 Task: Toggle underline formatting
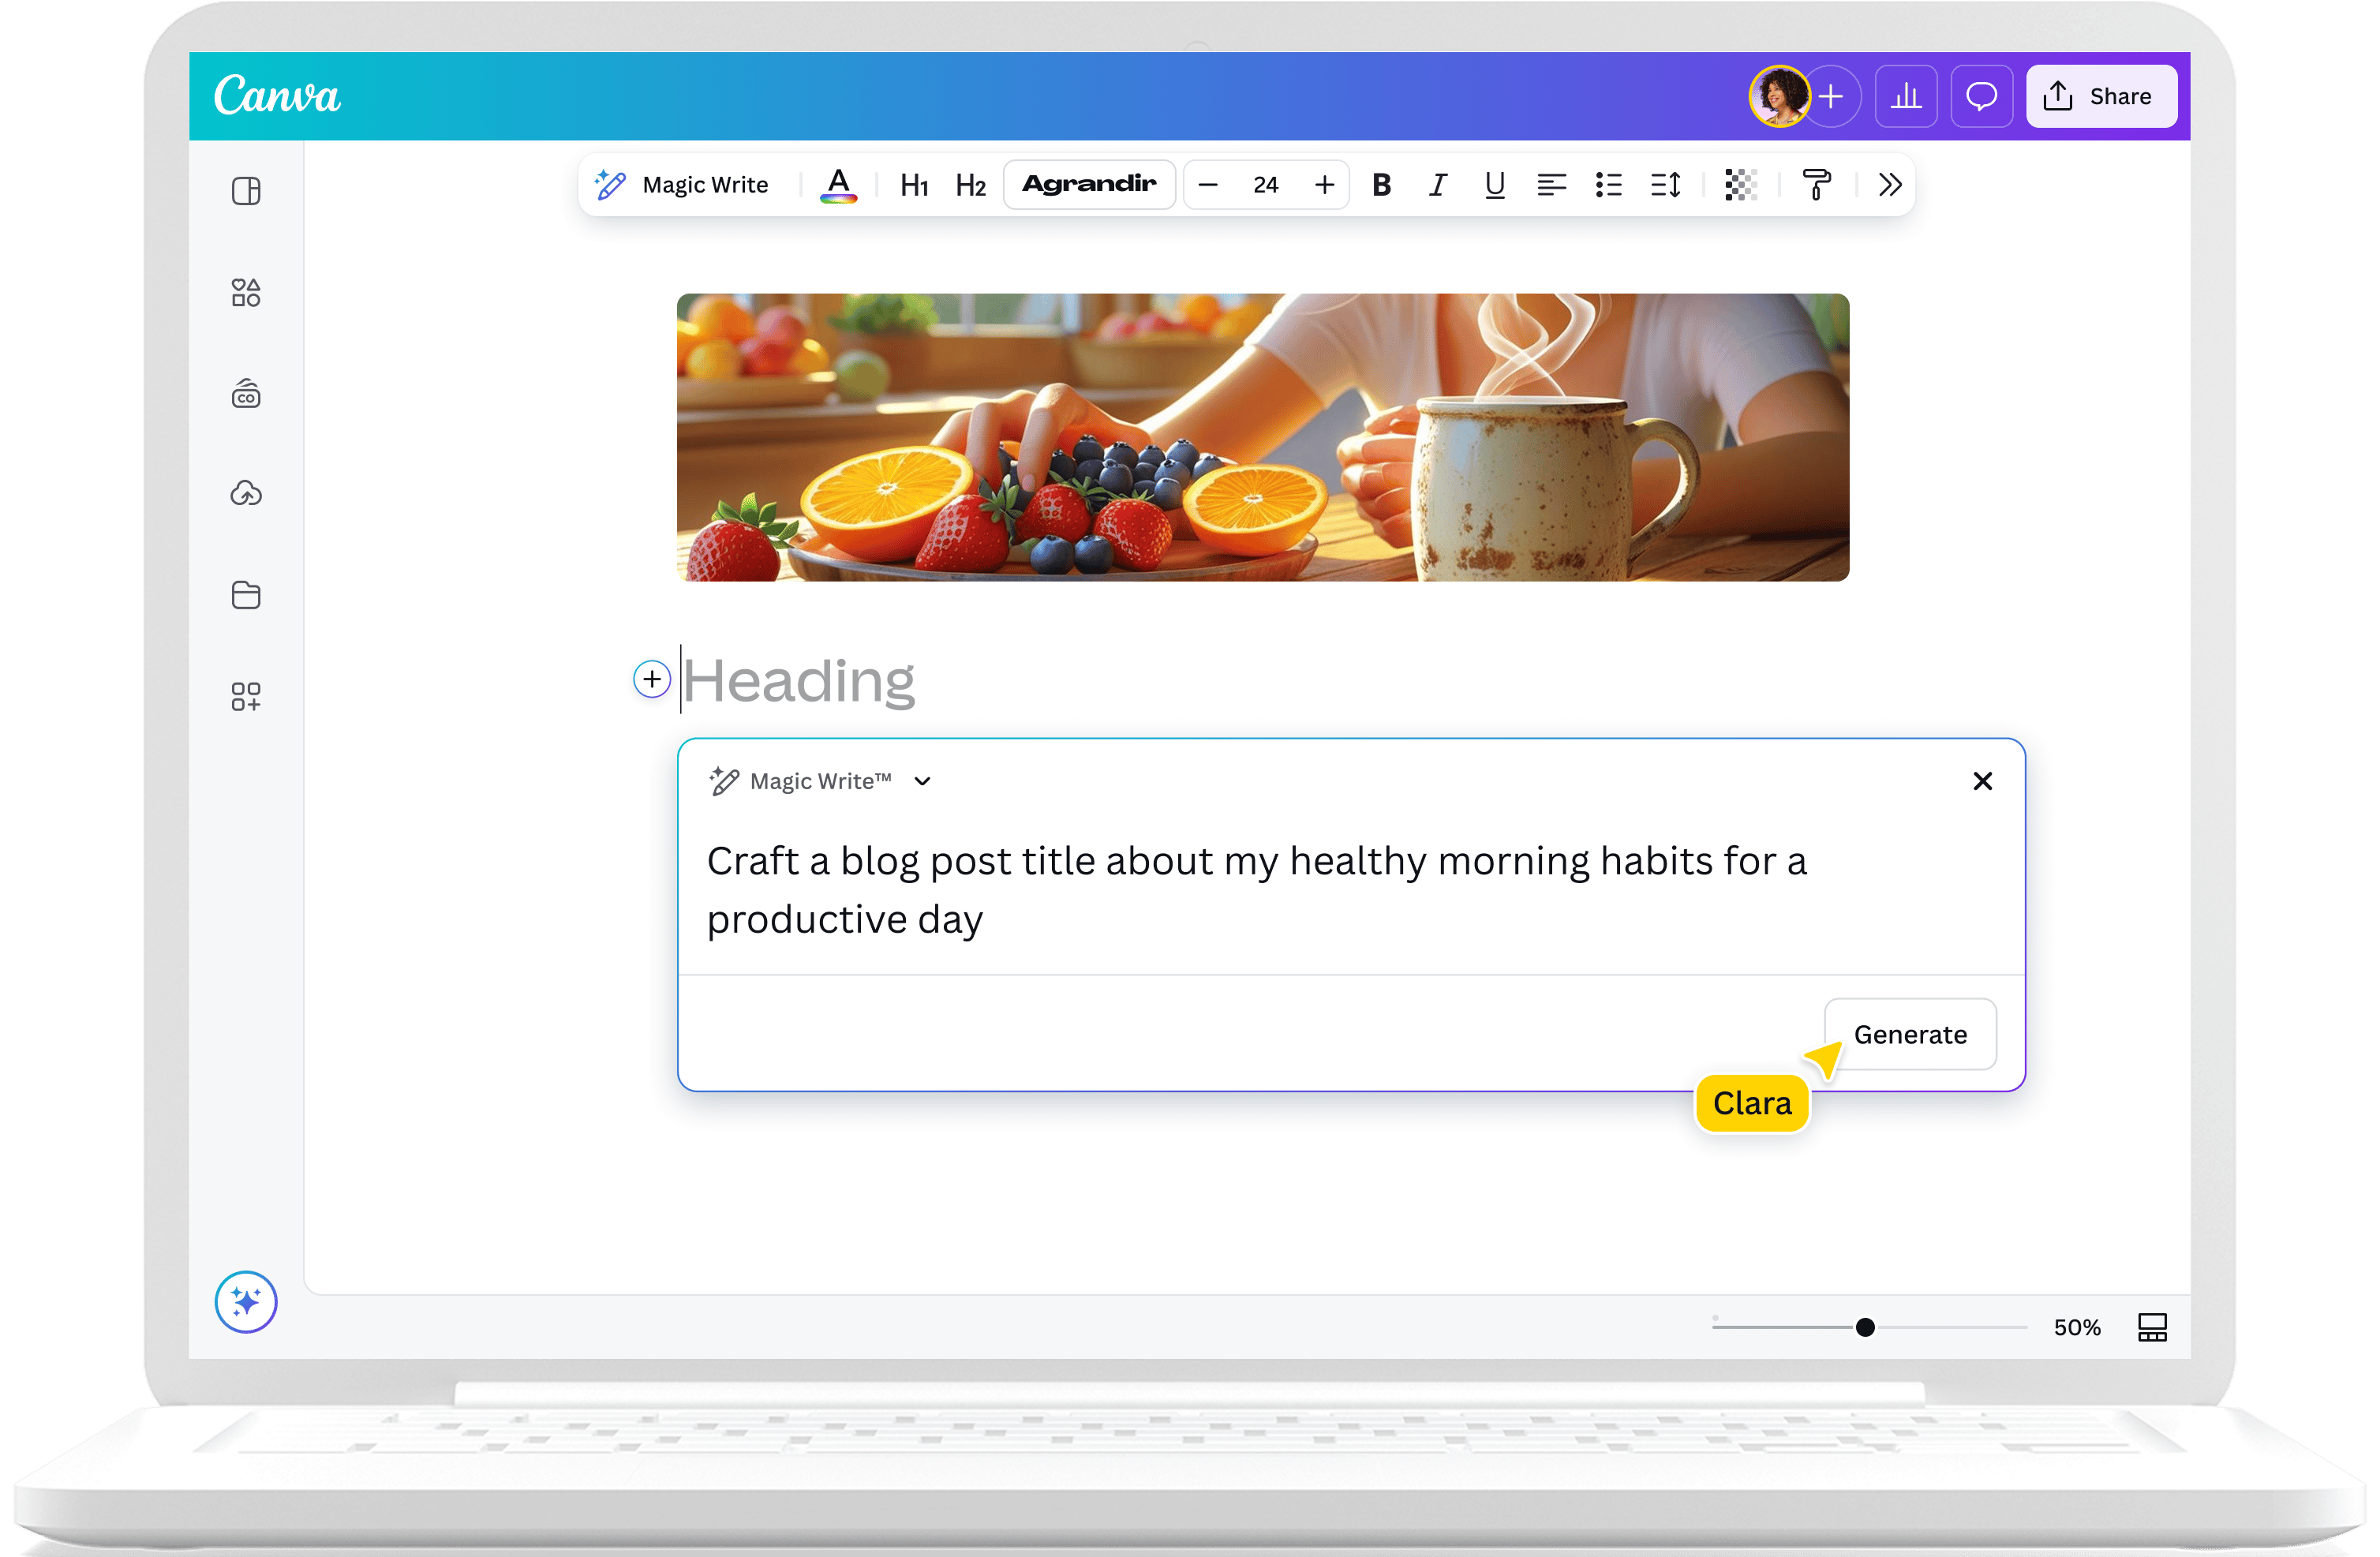click(x=1495, y=184)
